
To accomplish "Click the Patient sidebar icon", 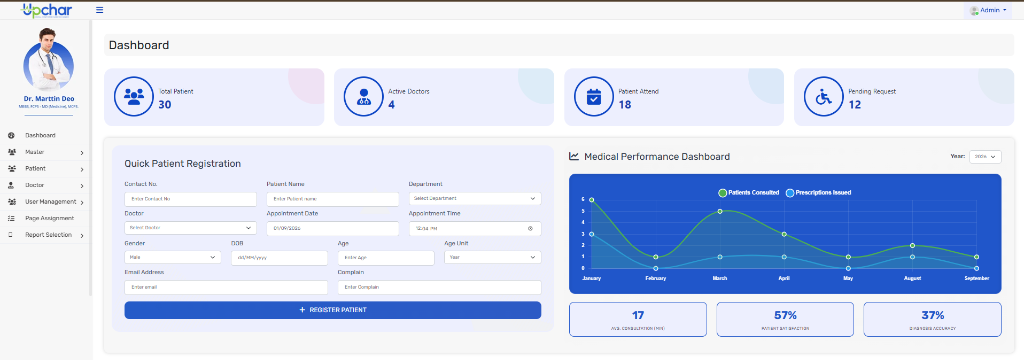I will [x=12, y=169].
